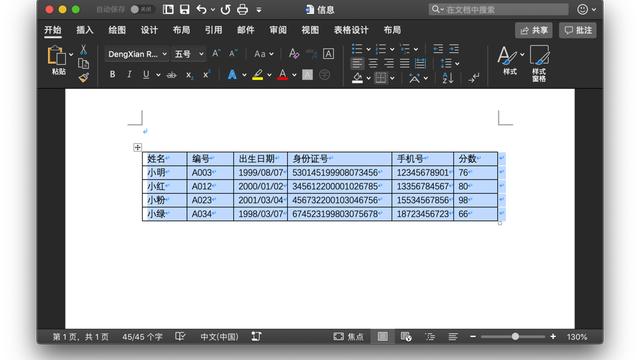Viewport: 640px width, 360px height.
Task: Toggle character shading button
Action: click(307, 75)
